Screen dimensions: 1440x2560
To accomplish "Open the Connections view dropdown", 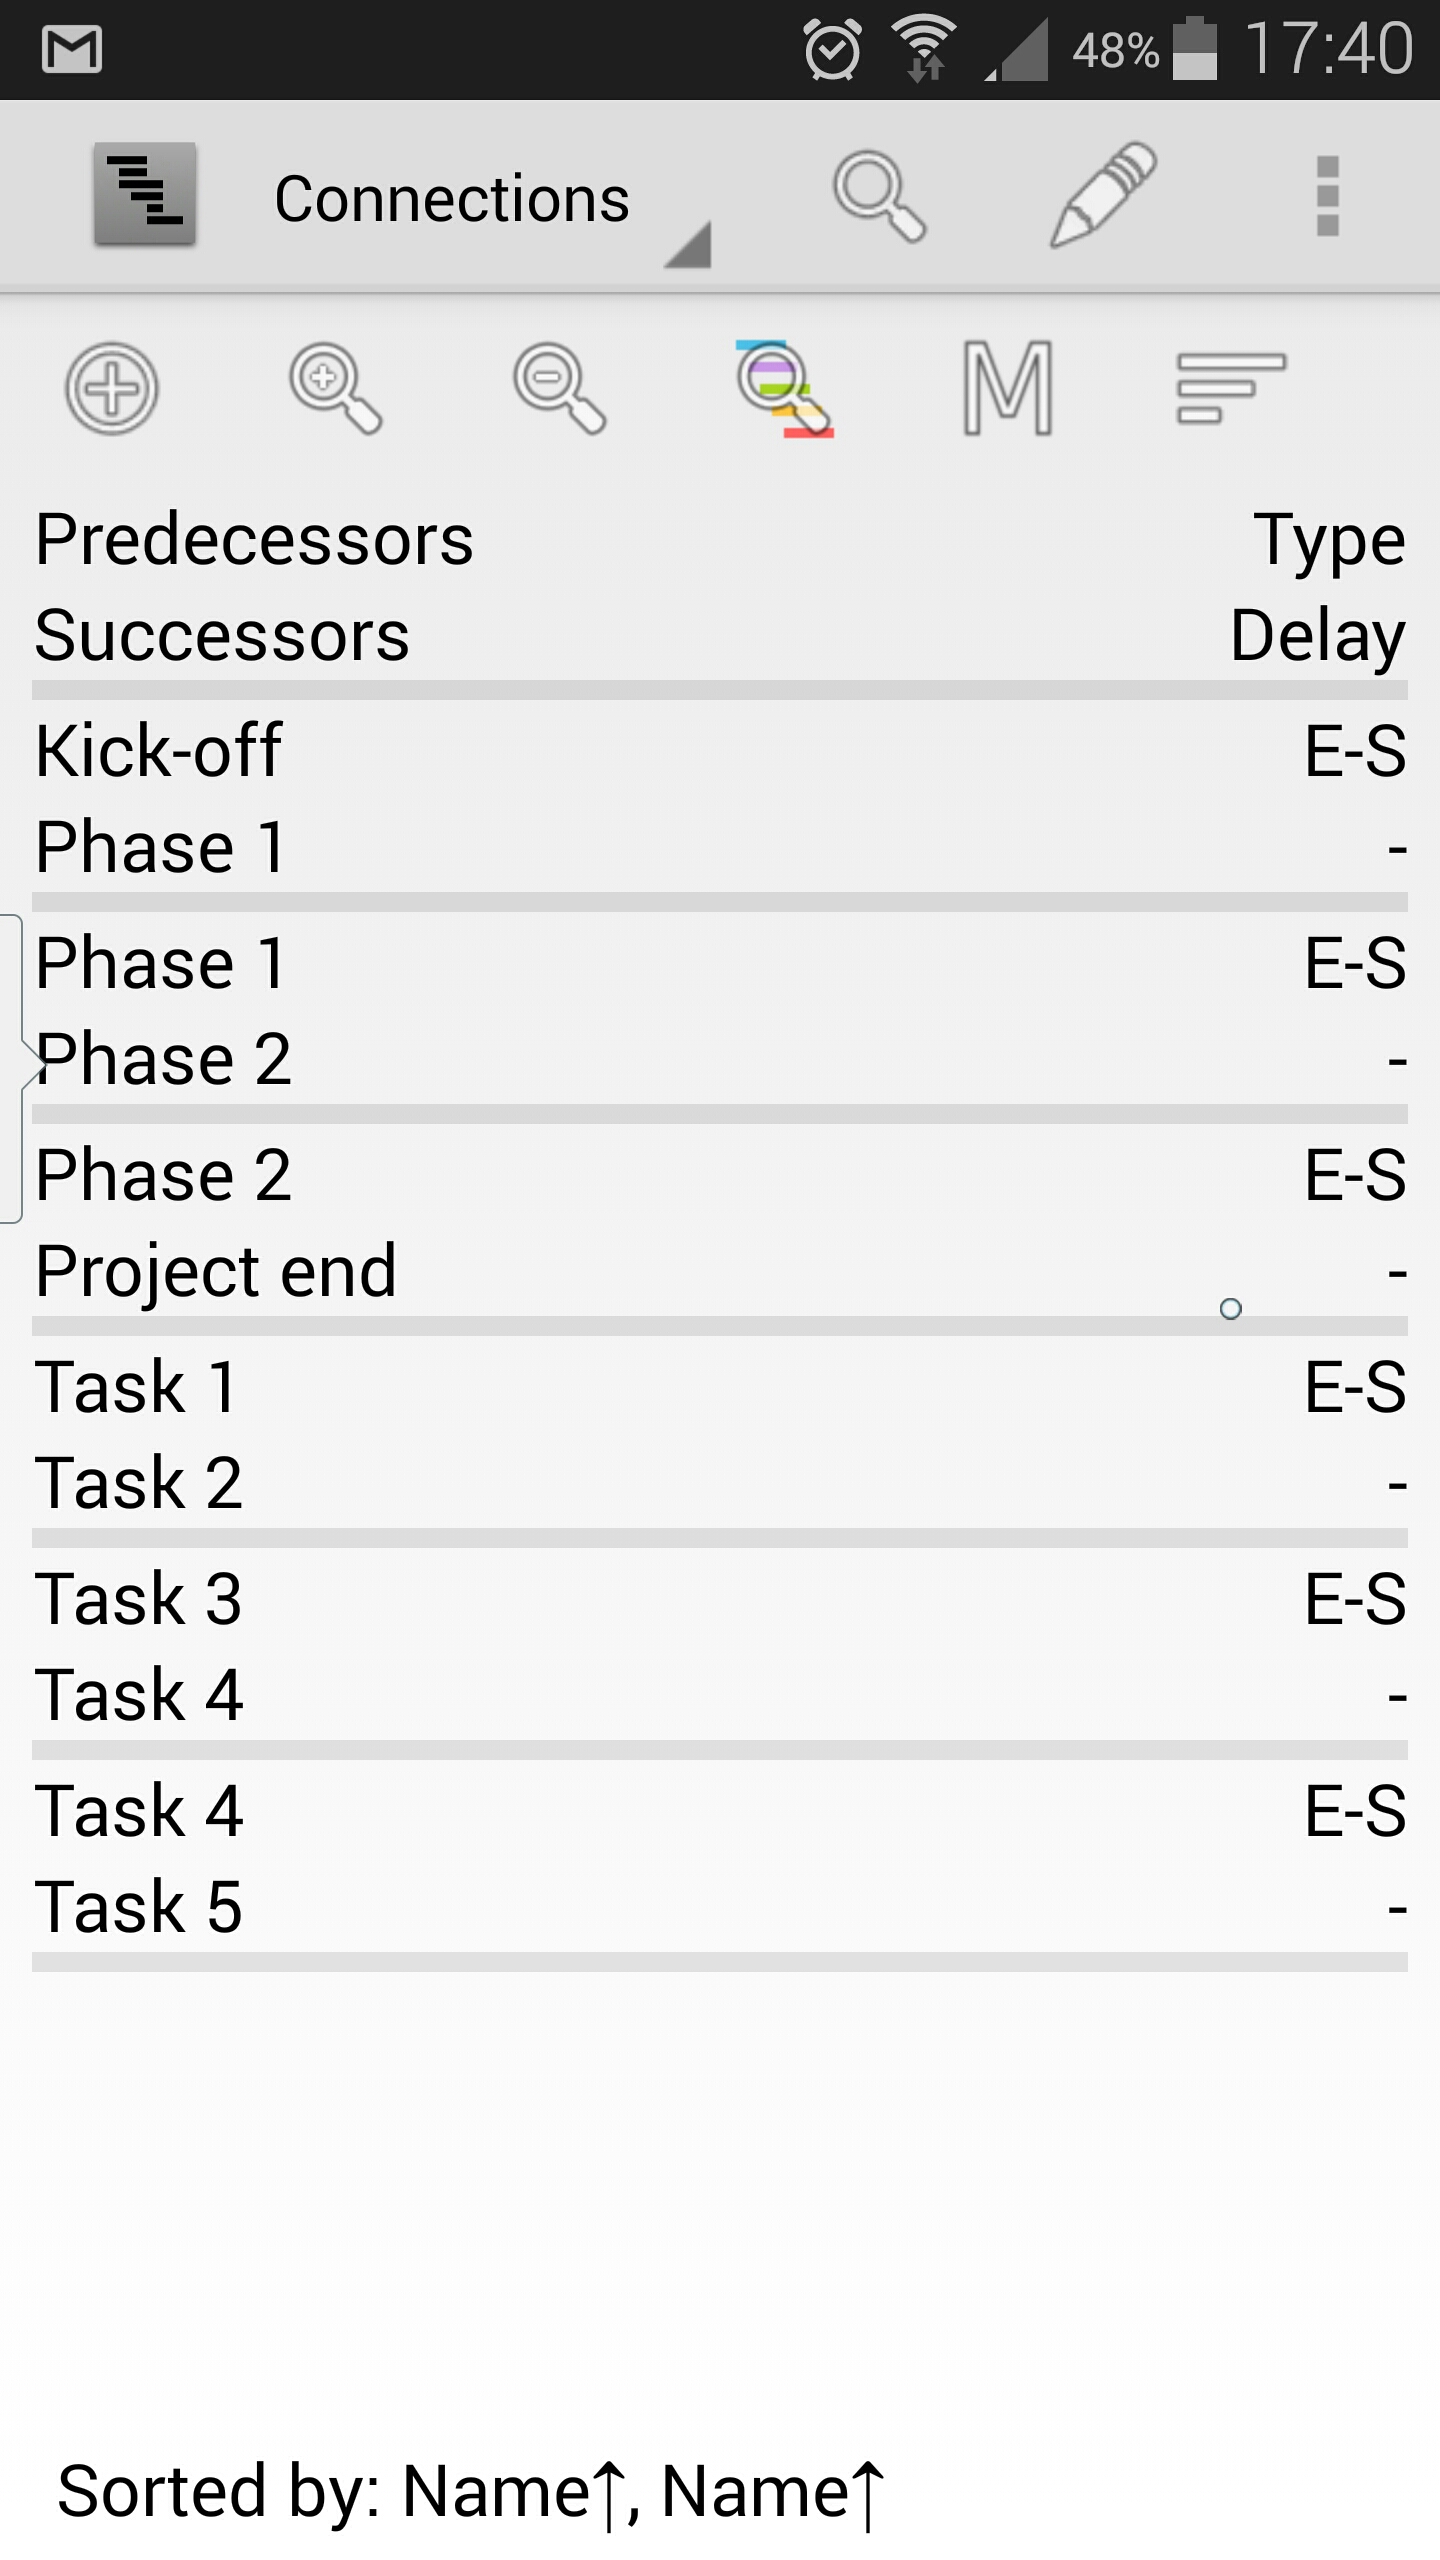I will pyautogui.click(x=490, y=200).
